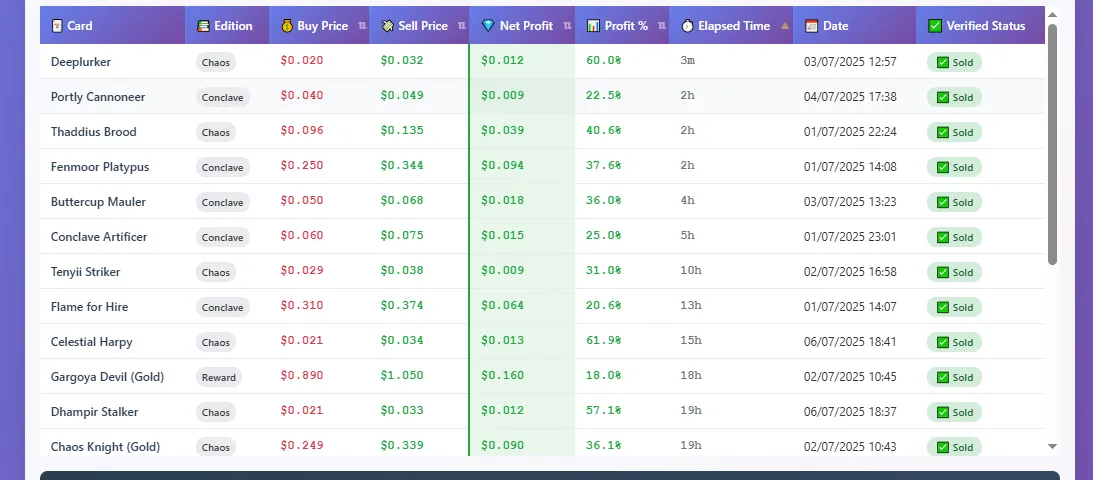Click the Date column header label
The height and width of the screenshot is (480, 1093).
836,26
